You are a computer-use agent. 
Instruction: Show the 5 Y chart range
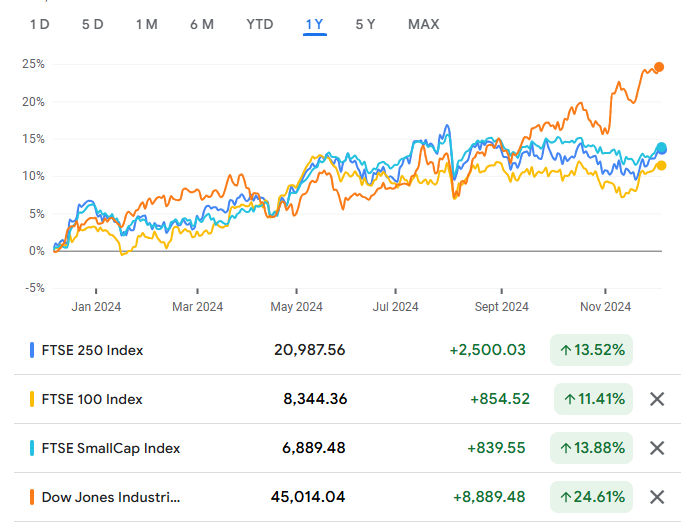tap(365, 24)
